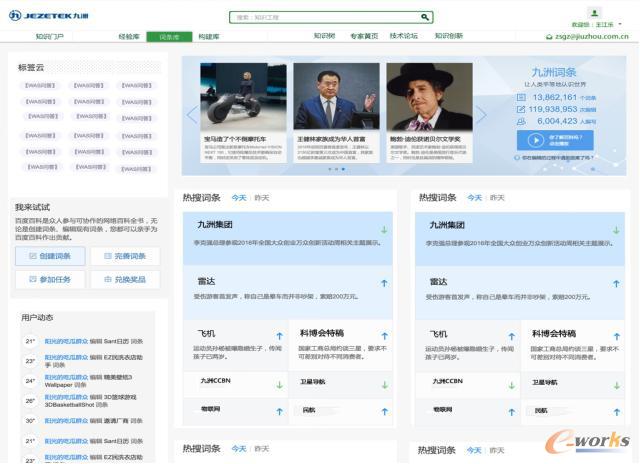This screenshot has height=464, width=640.
Task: Show the next carousel slide arrow
Action: [481, 115]
